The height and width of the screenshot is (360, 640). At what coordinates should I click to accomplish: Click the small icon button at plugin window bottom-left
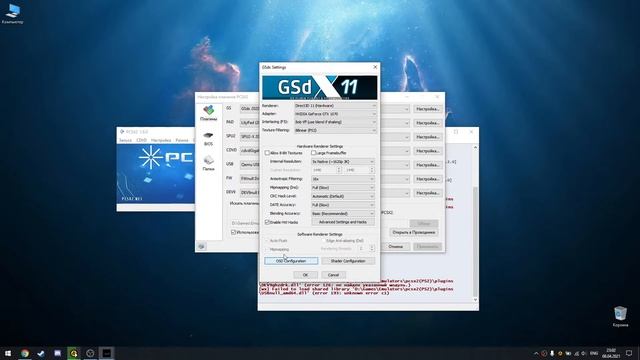pos(201,246)
